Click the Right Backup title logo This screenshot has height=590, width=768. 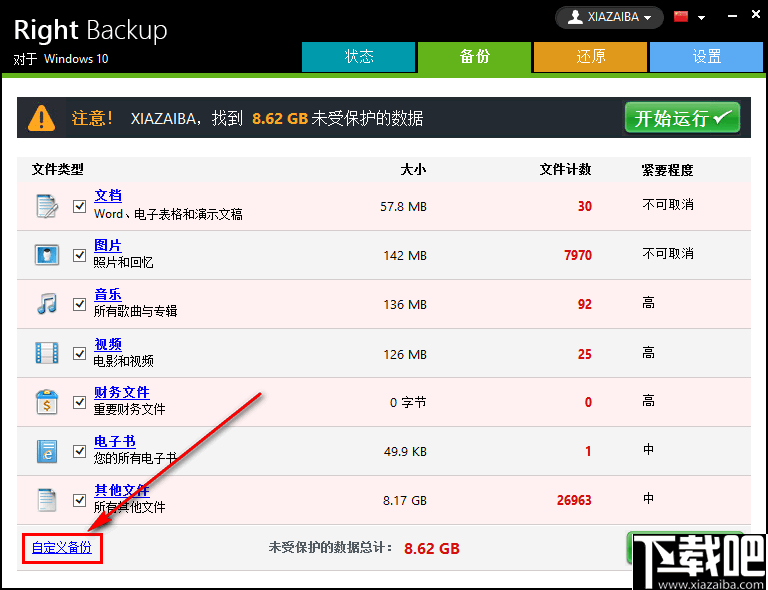pos(91,31)
